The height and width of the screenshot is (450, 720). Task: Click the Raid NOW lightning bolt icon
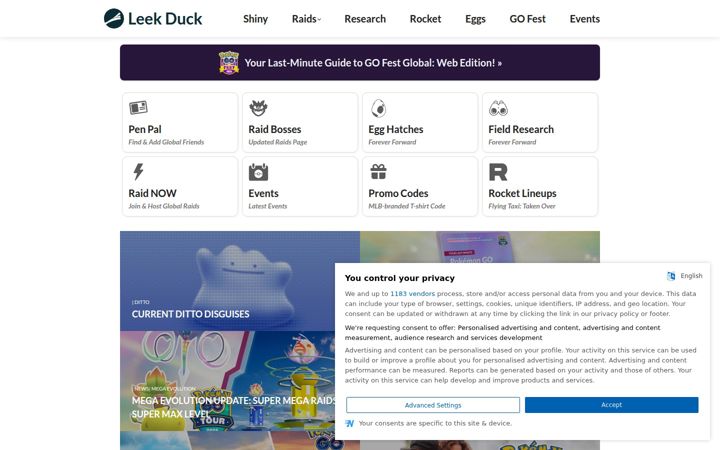(138, 172)
